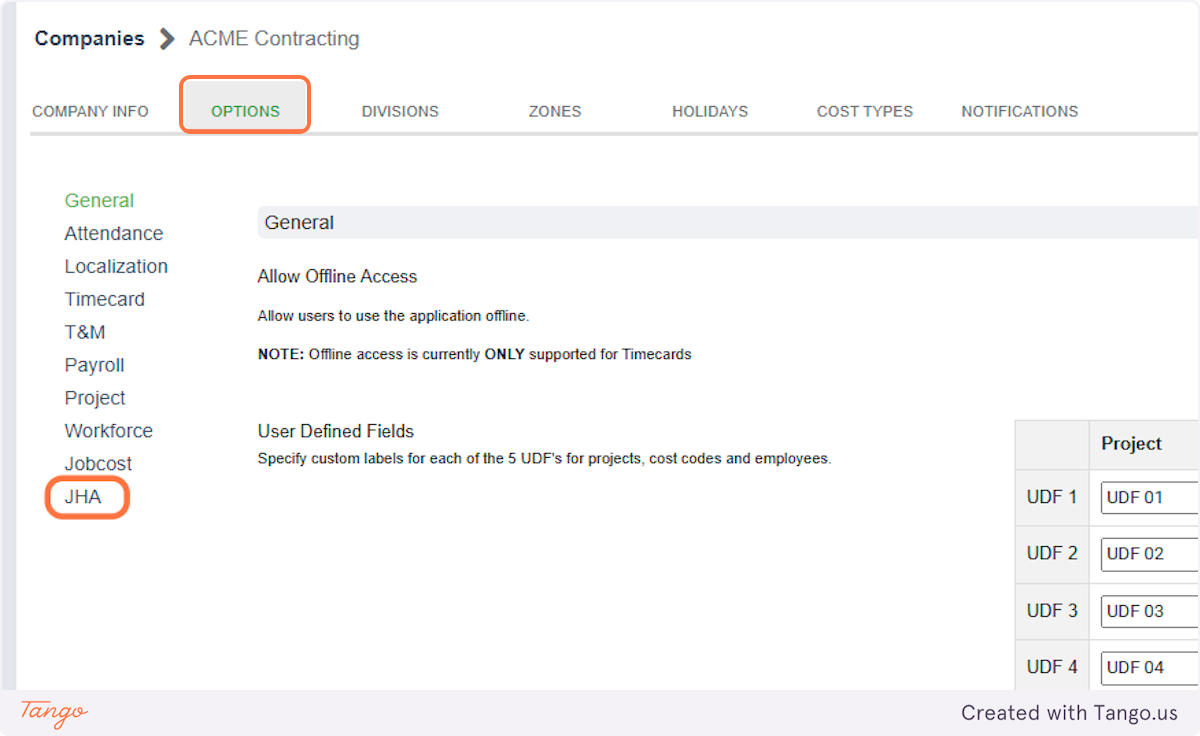Switch to the Notifications tab
Screen dimensions: 1200x736
1020,111
